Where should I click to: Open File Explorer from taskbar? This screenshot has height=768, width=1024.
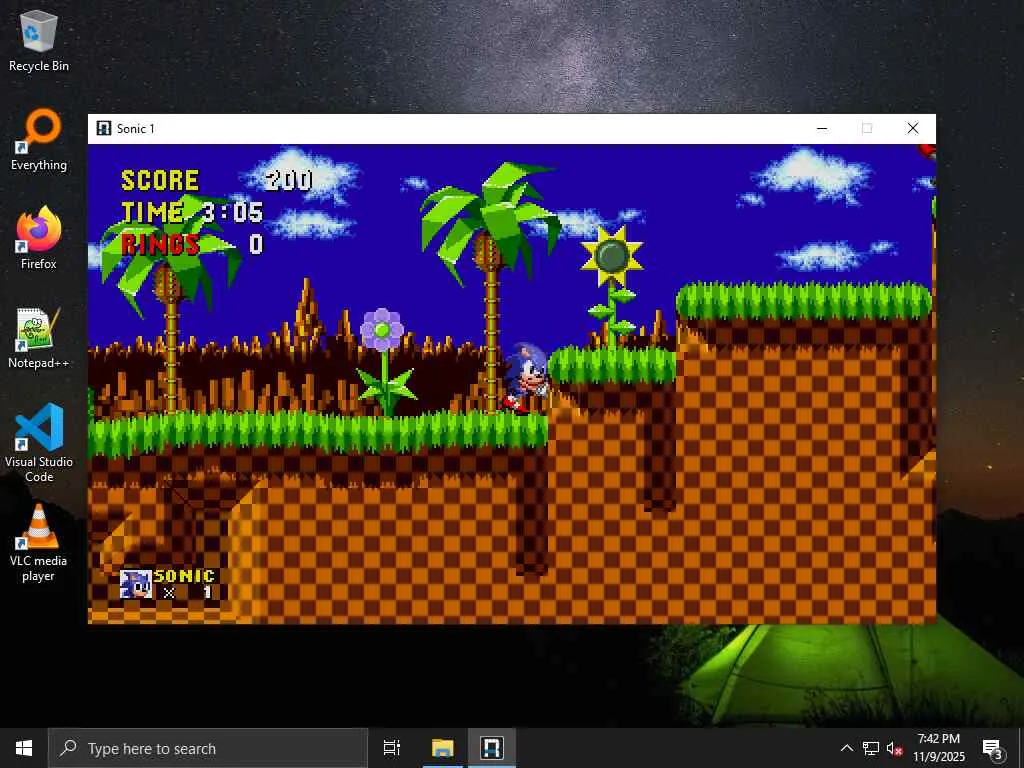[442, 748]
